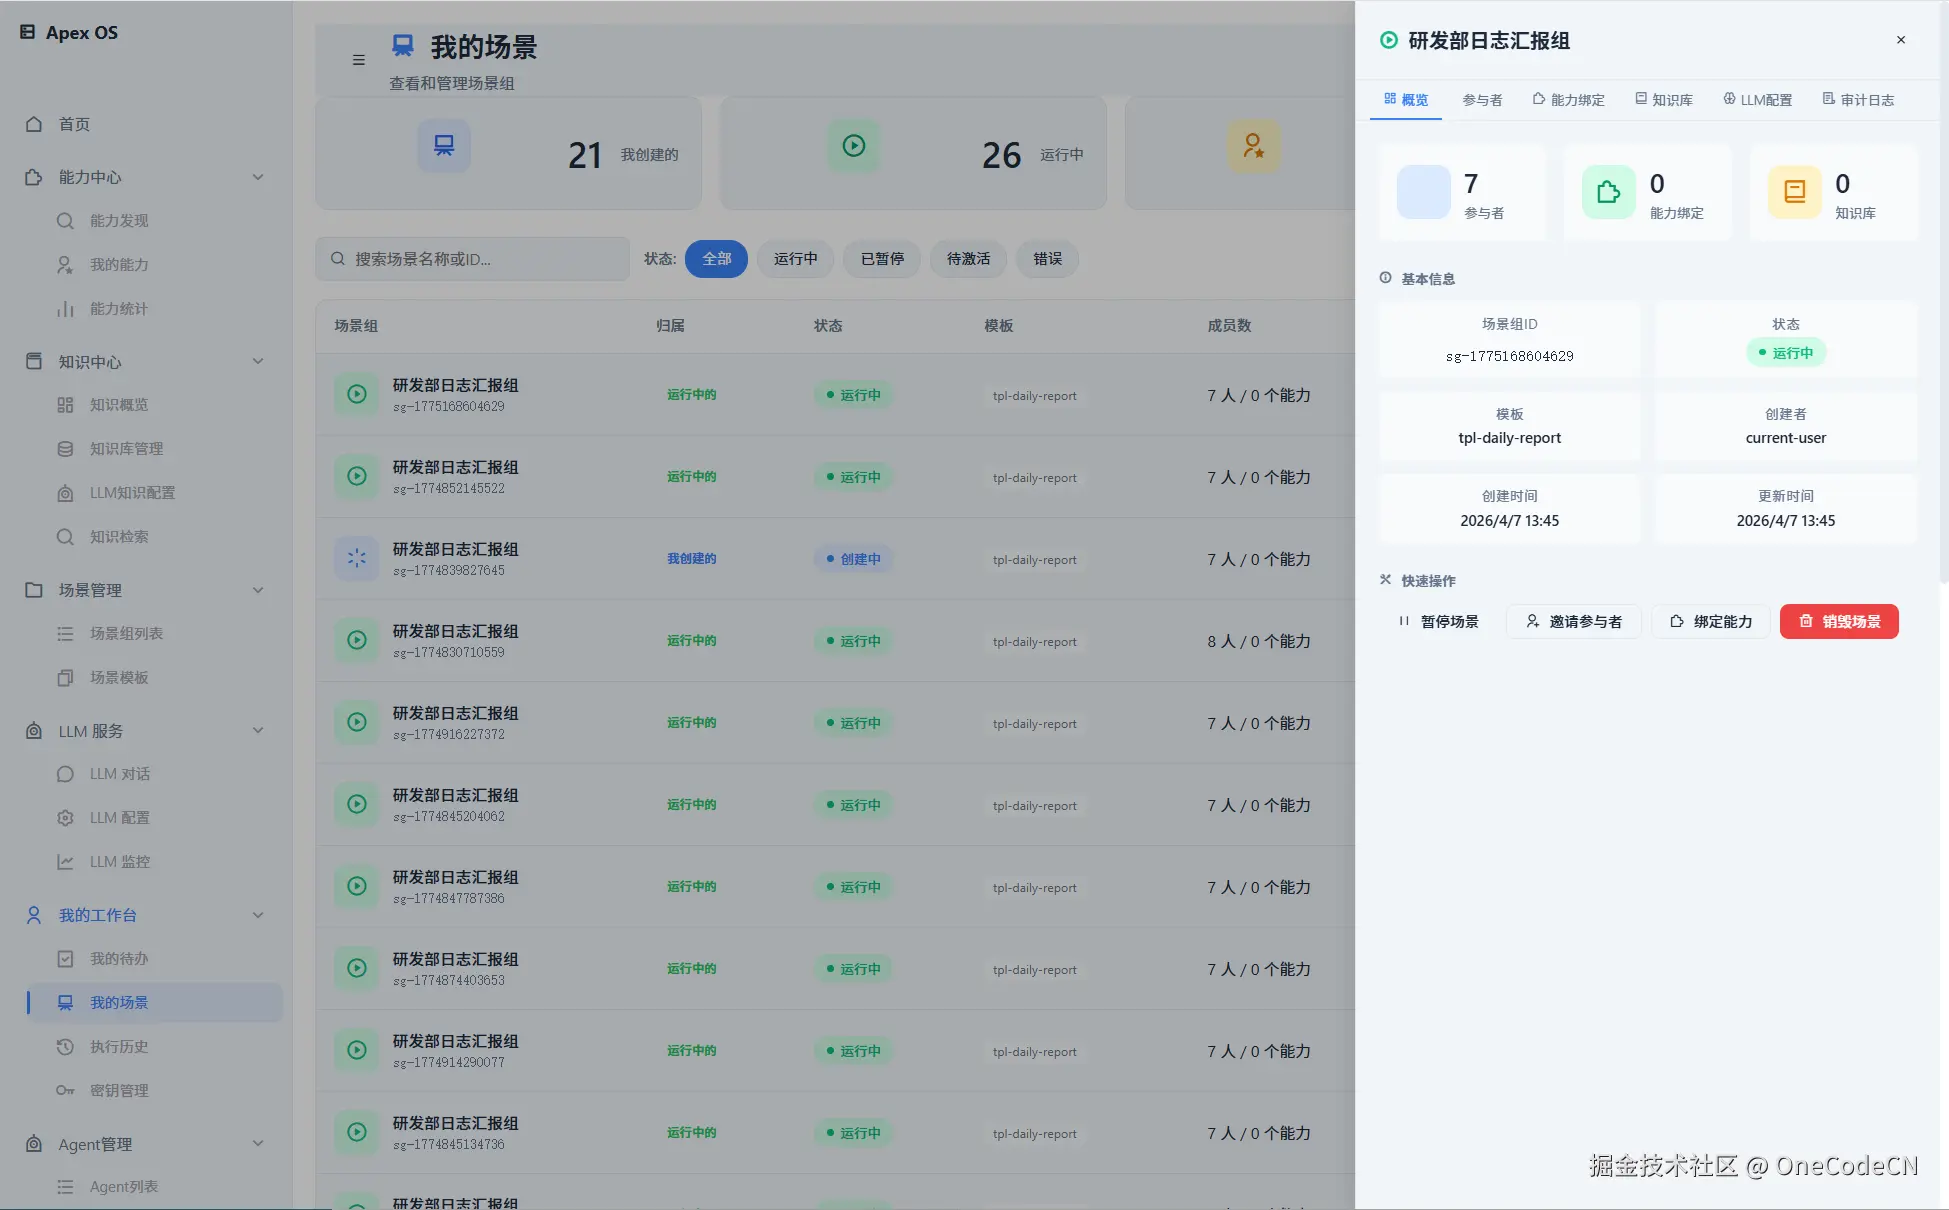
Task: Expand the Agent管理 sidebar section
Action: pyautogui.click(x=258, y=1143)
